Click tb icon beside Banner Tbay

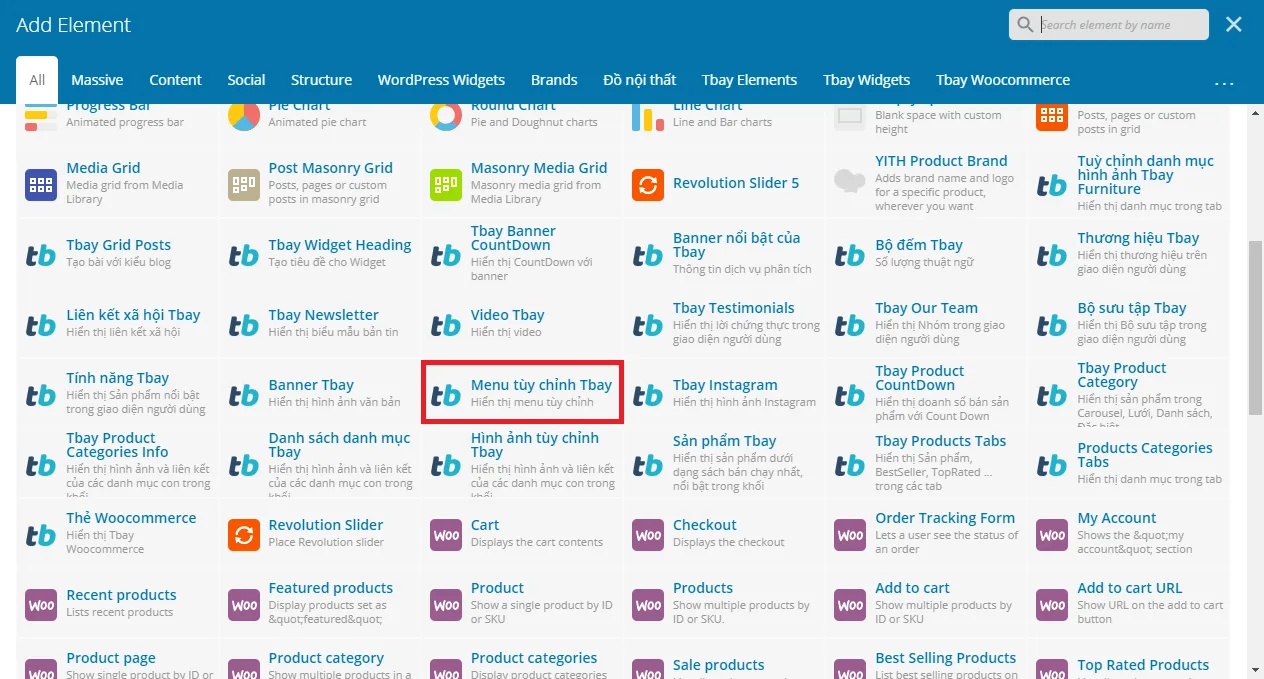[244, 395]
